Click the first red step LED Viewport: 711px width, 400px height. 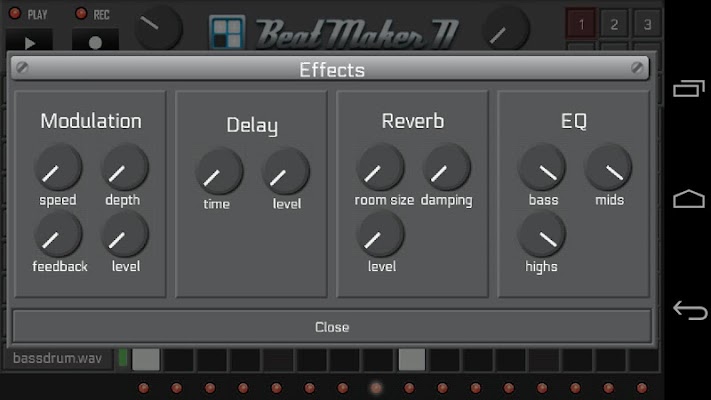(x=144, y=388)
